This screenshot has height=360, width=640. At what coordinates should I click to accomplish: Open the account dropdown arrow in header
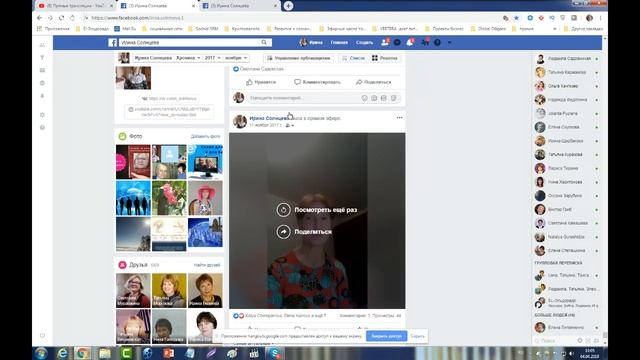[449, 42]
